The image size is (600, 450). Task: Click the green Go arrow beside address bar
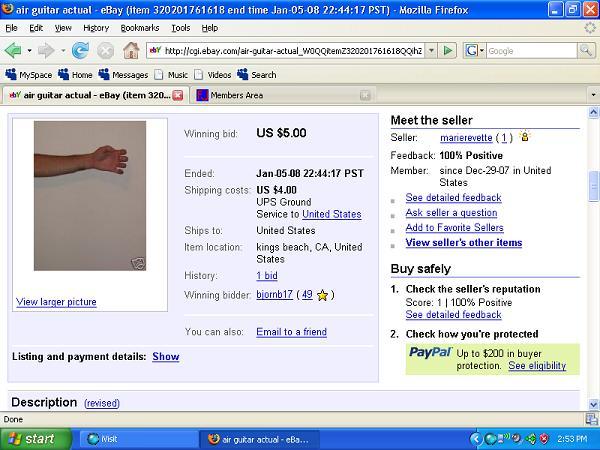[447, 51]
